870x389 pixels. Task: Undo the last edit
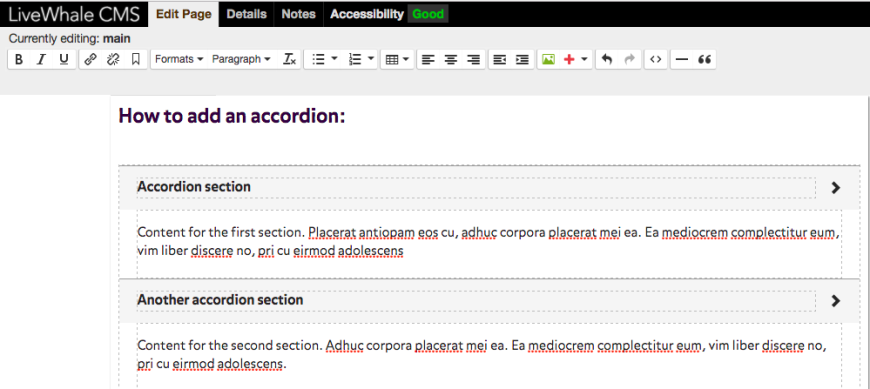click(607, 59)
